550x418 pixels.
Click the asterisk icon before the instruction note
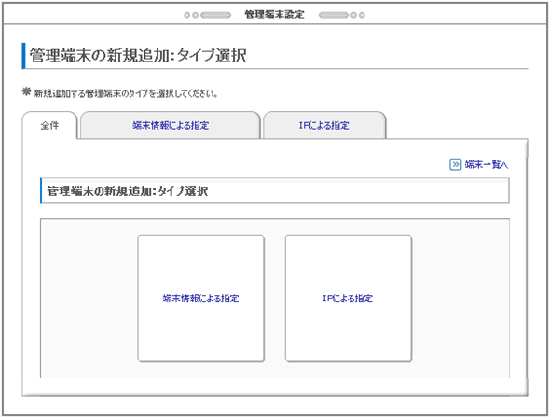26,92
